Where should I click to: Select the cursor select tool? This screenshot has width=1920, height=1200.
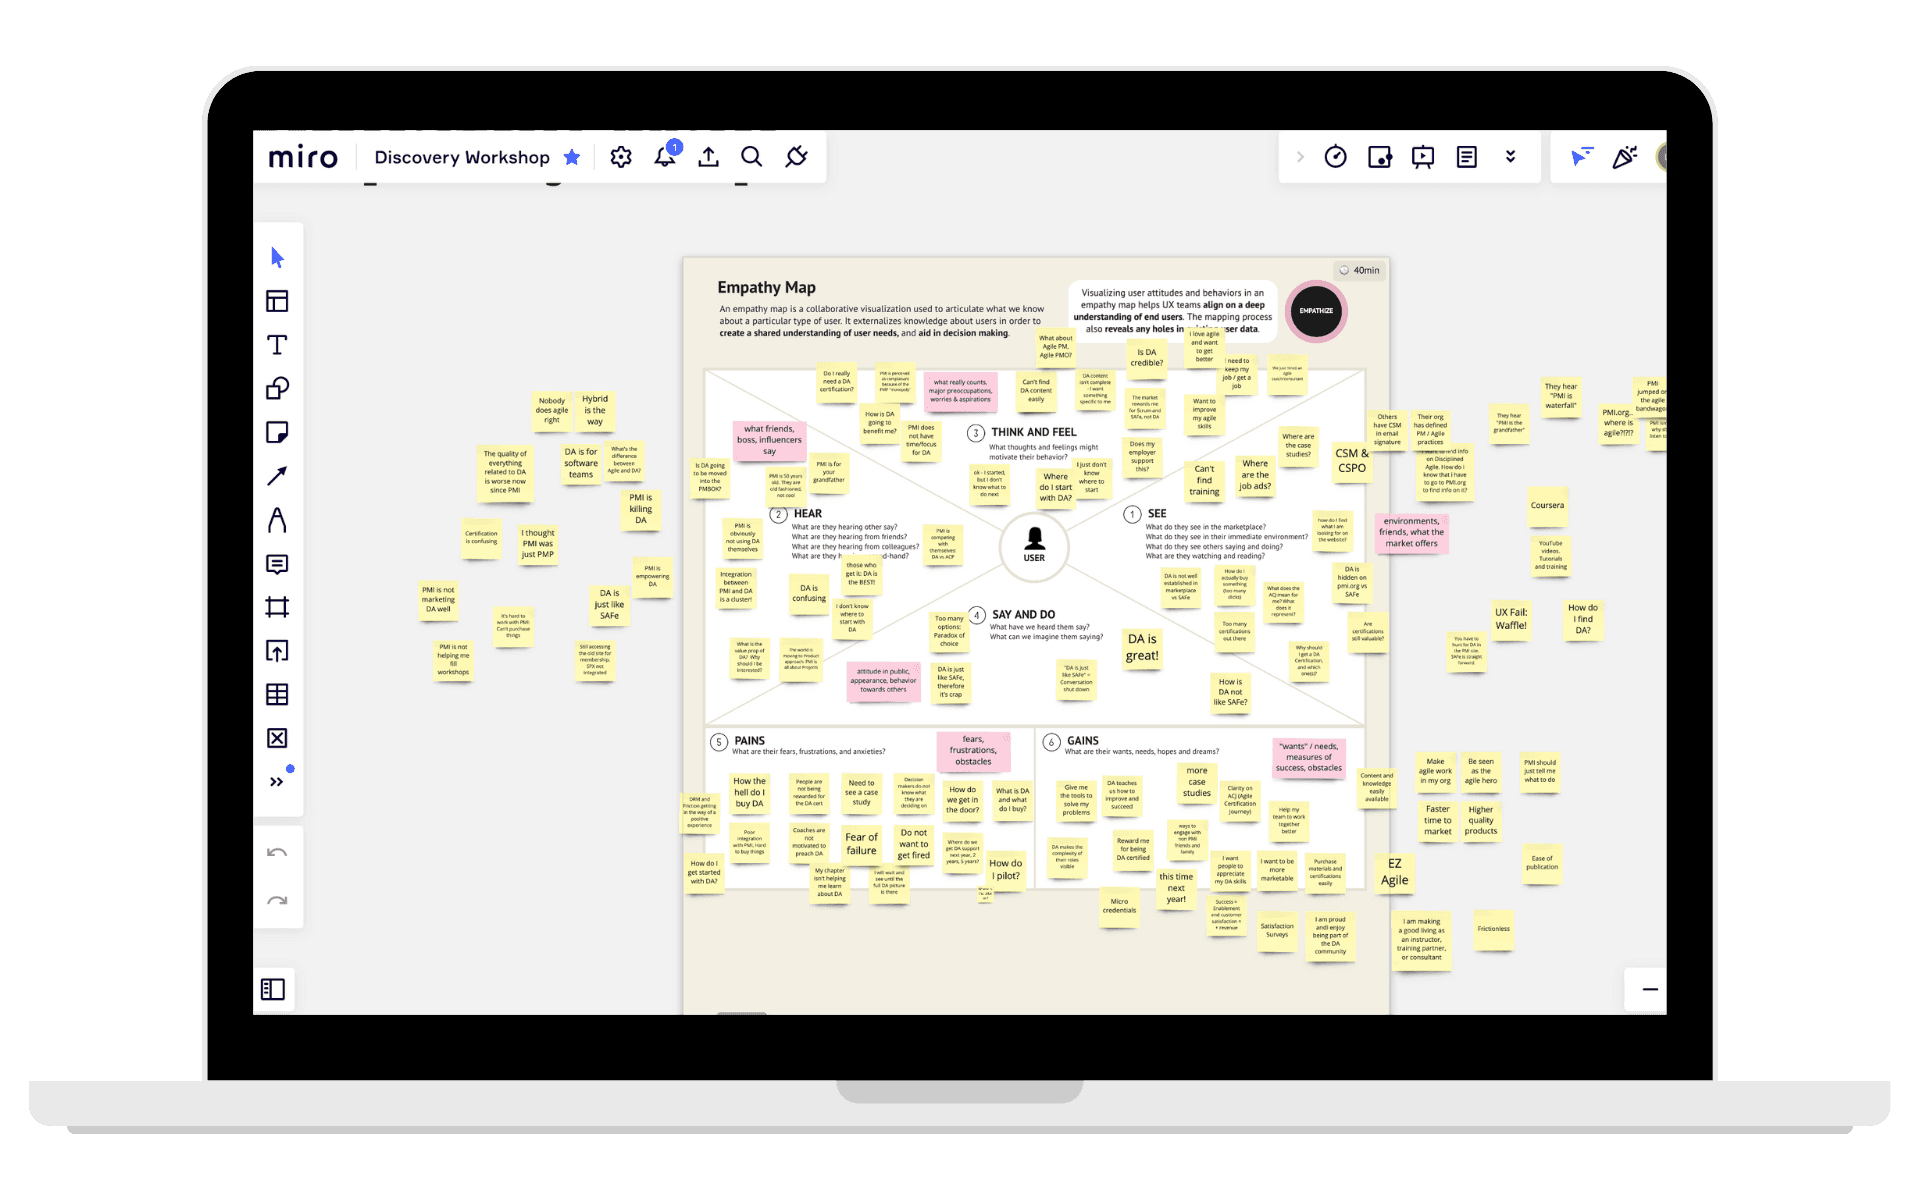tap(278, 258)
